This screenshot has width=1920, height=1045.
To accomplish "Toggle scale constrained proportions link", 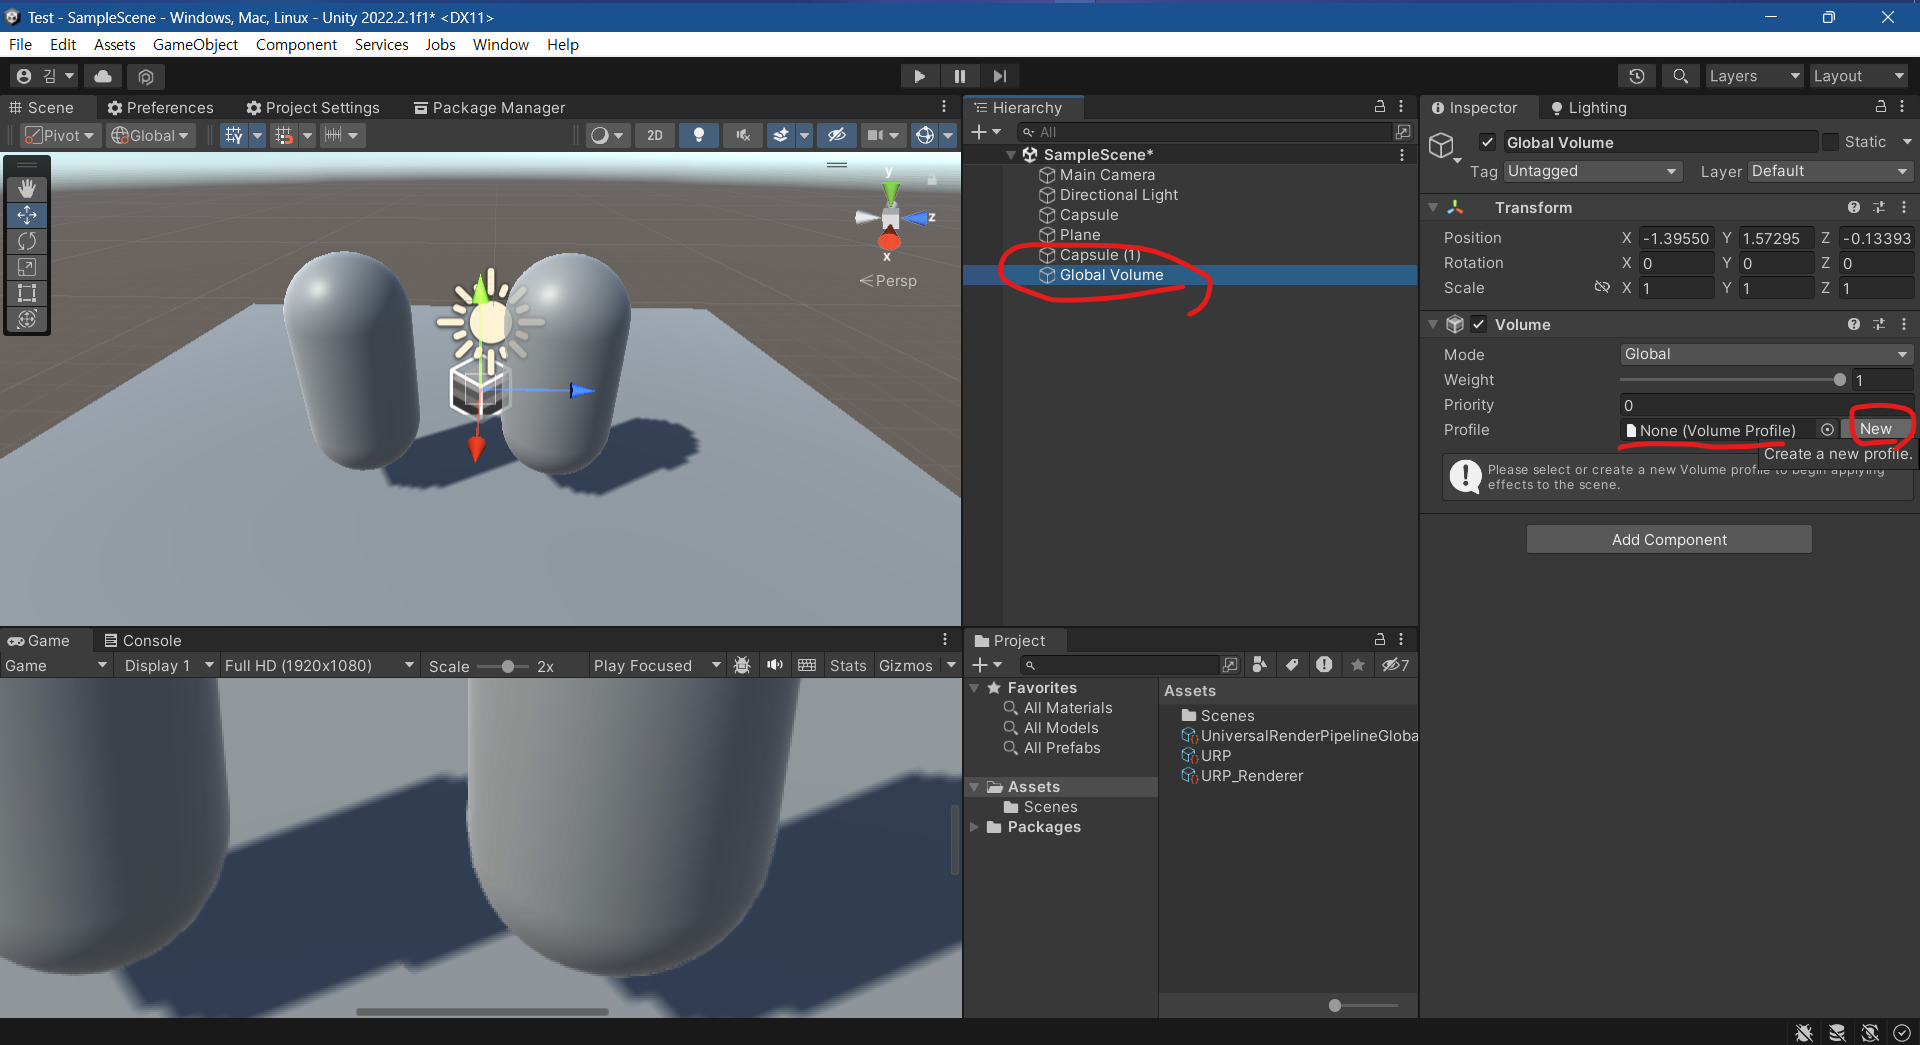I will point(1602,288).
